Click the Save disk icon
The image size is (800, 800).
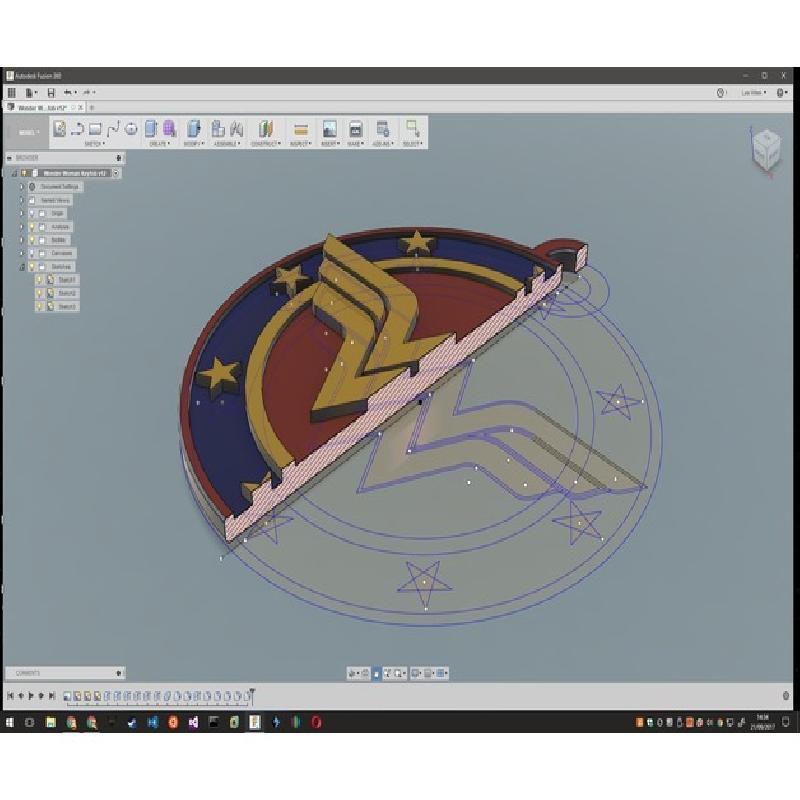point(51,92)
